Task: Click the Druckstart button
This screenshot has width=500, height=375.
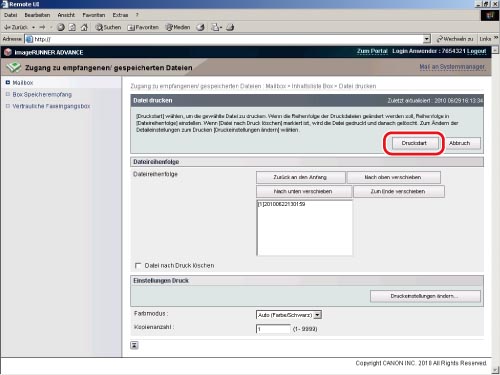Action: tap(414, 143)
